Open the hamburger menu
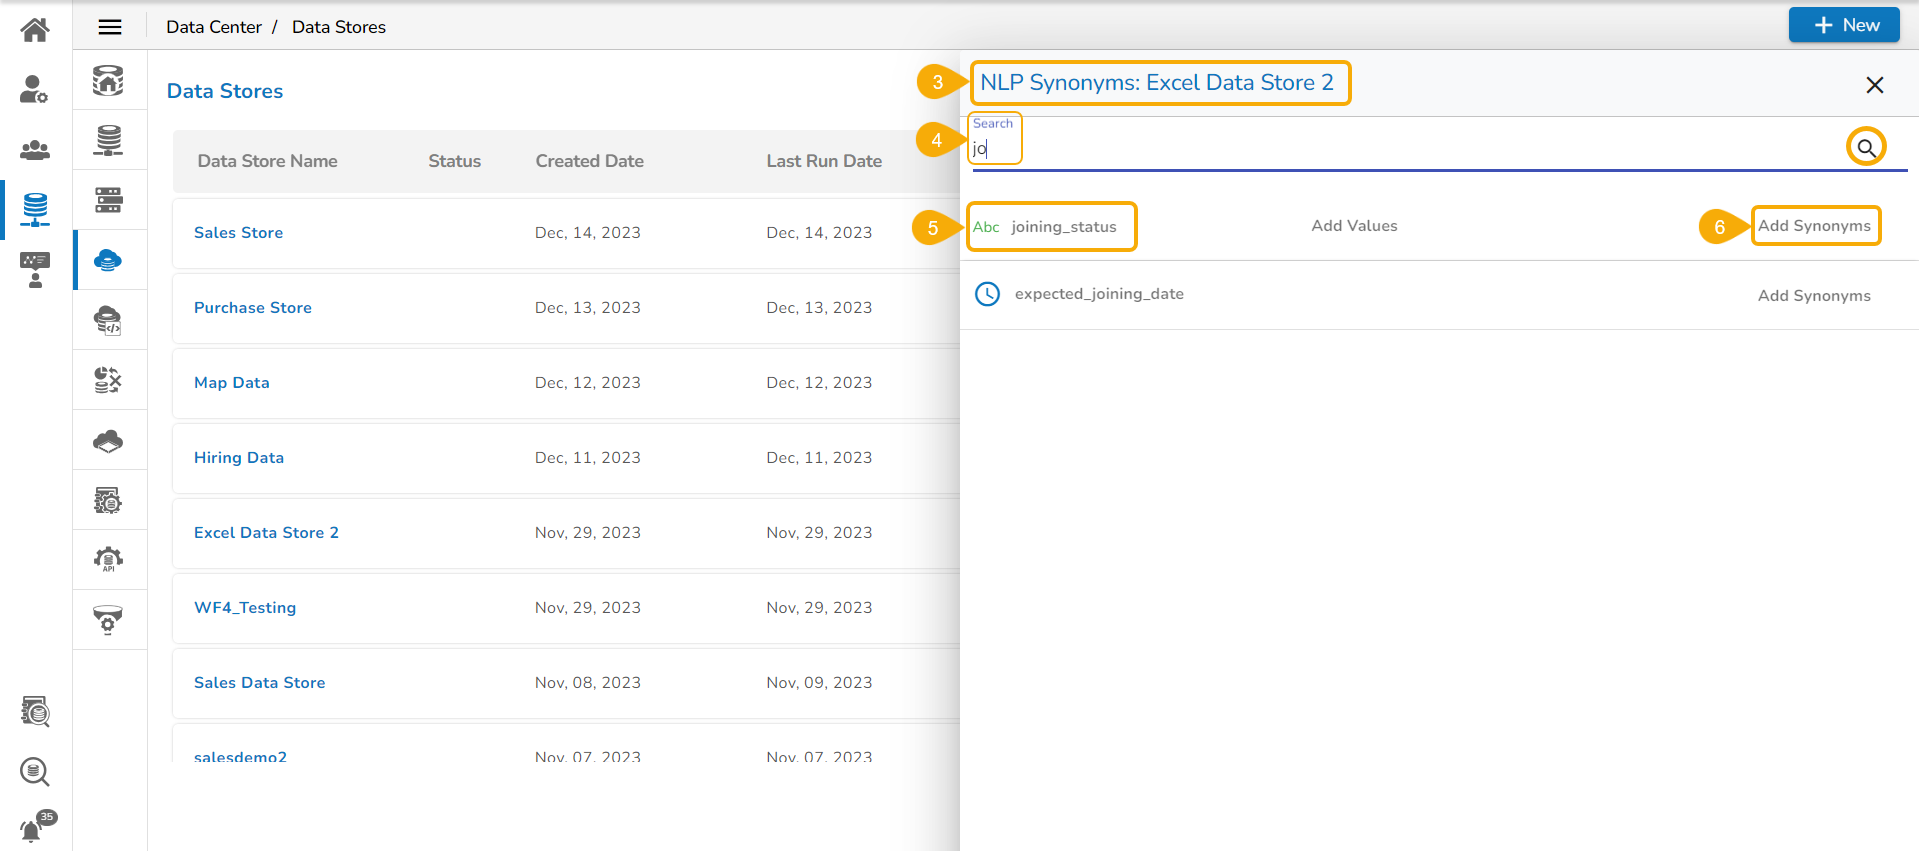 pos(110,27)
